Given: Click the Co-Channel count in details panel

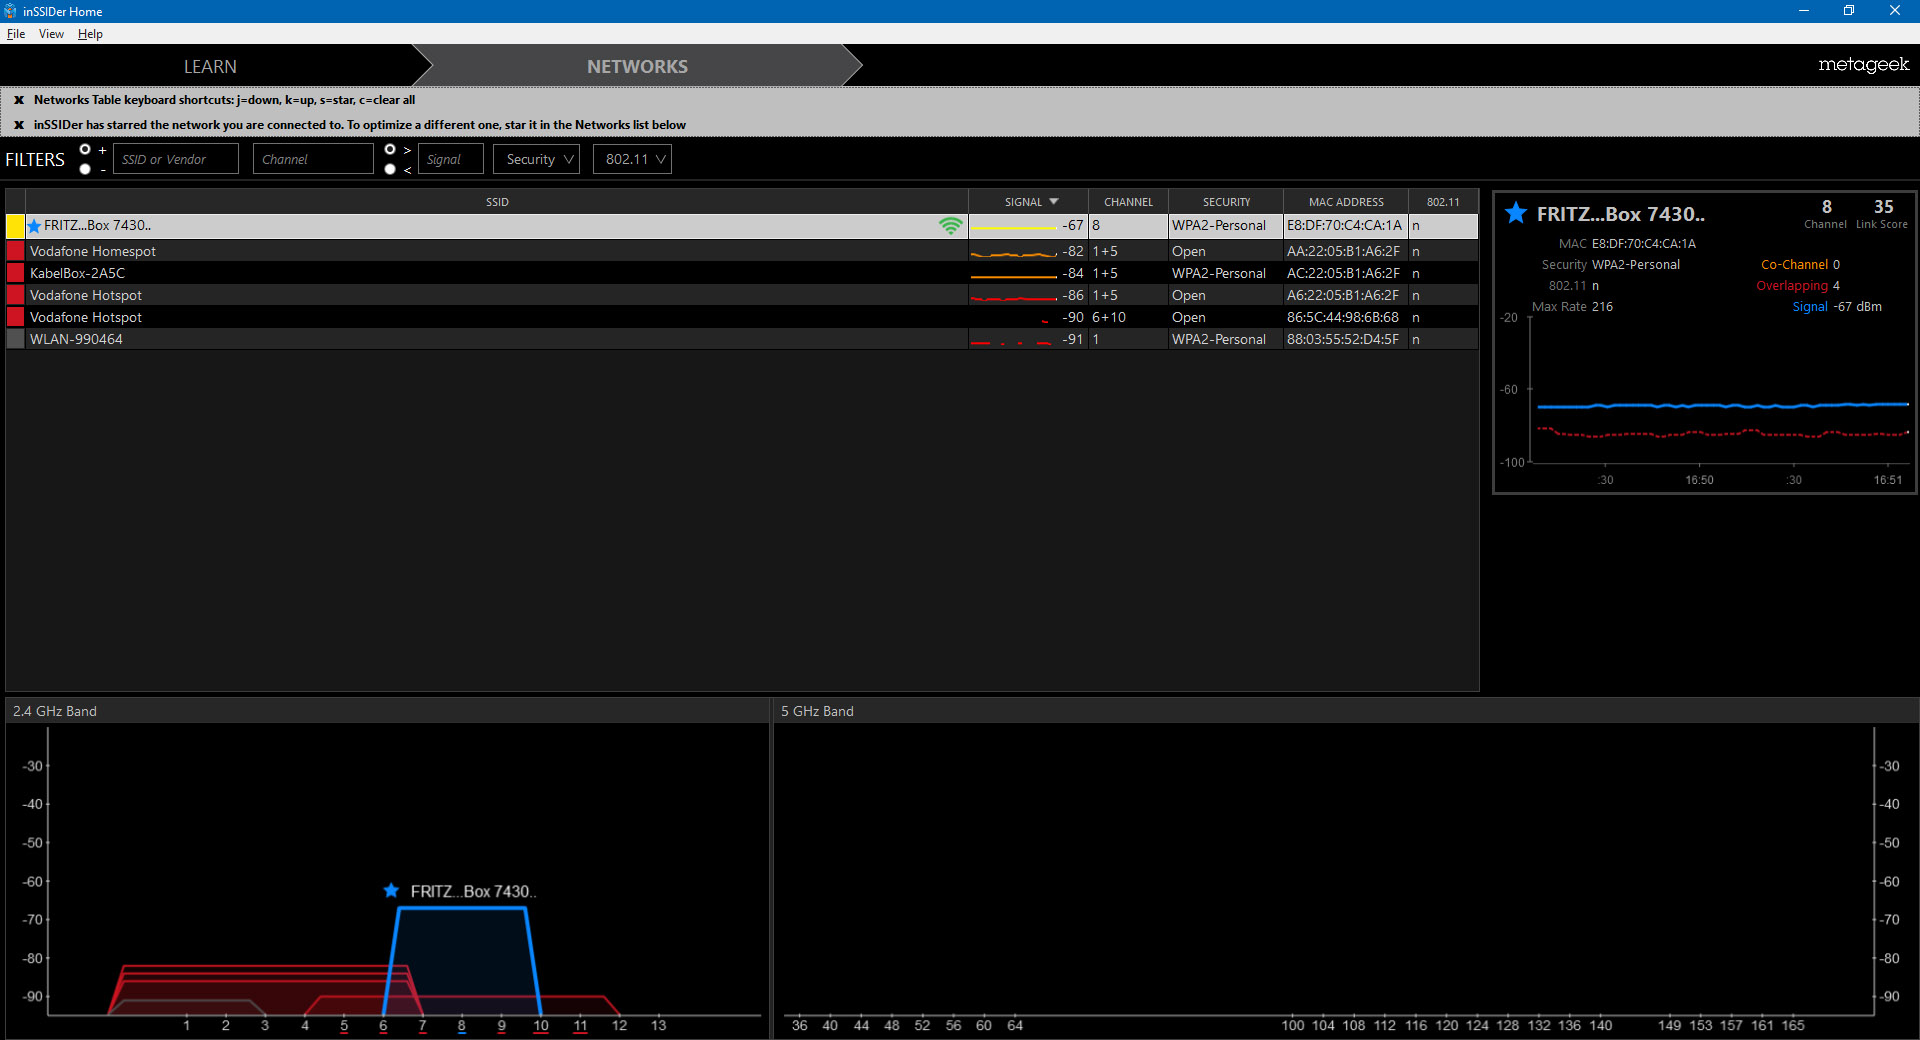Looking at the screenshot, I should click(1836, 265).
